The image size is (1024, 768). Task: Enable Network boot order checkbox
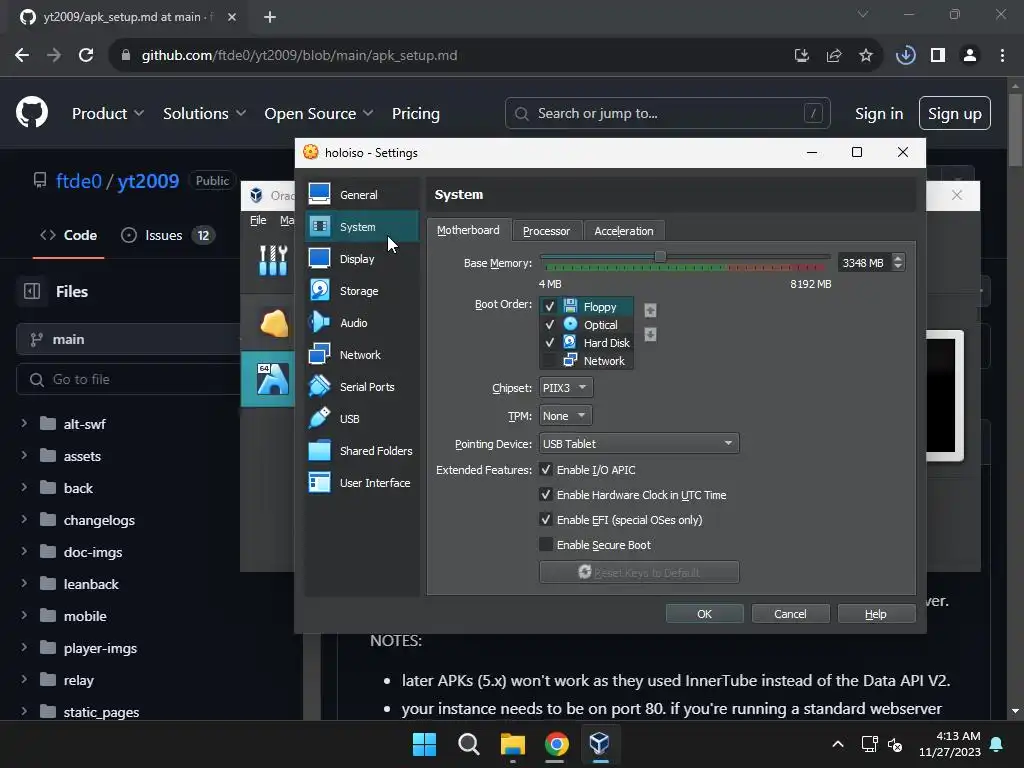[x=549, y=360]
